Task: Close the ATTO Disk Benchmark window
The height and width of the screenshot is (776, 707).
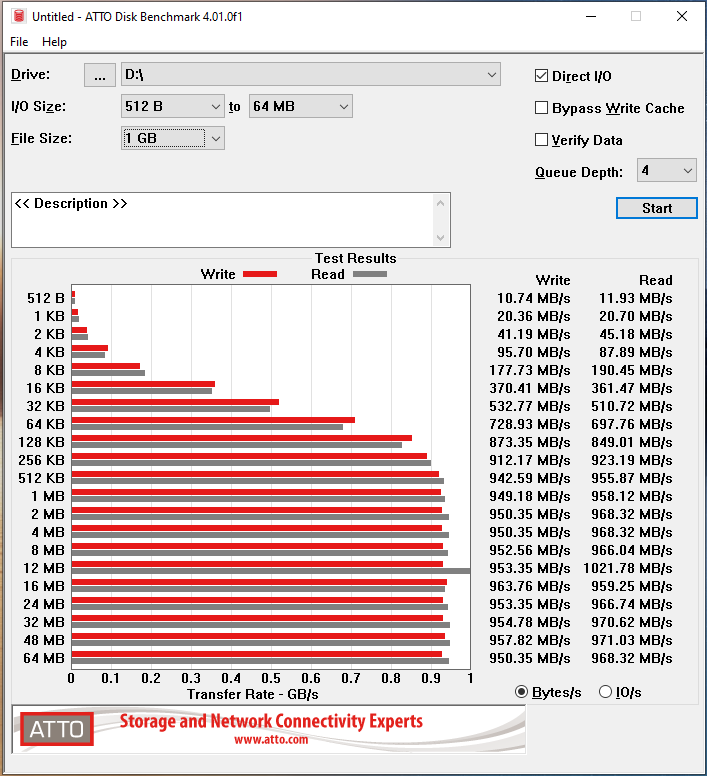Action: tap(682, 16)
